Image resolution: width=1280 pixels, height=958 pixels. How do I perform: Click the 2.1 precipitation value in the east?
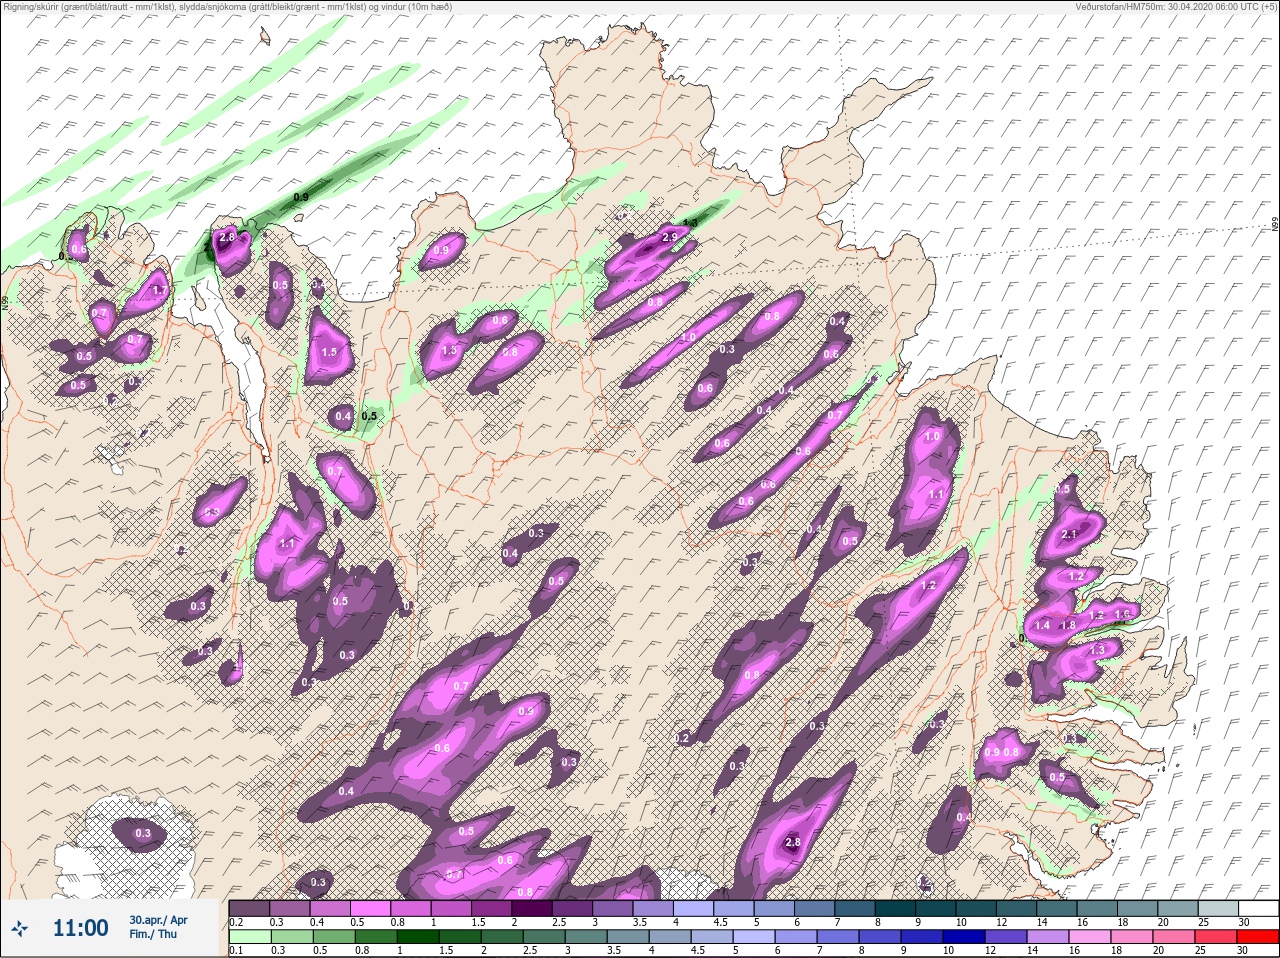[1069, 535]
